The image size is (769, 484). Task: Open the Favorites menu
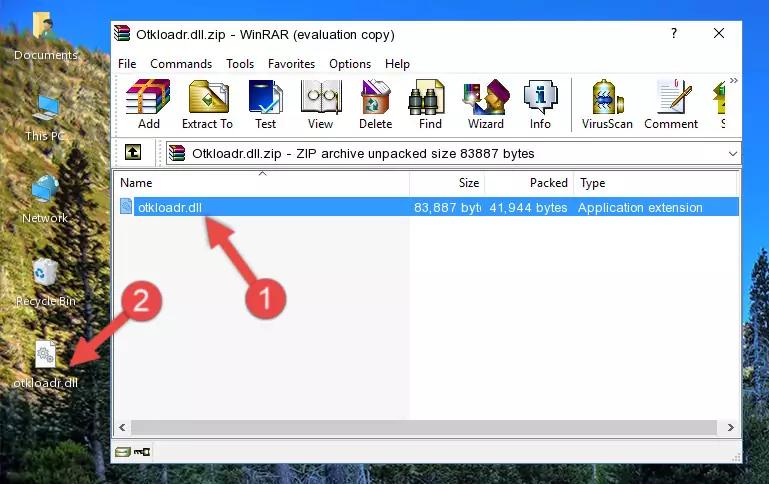click(x=291, y=64)
